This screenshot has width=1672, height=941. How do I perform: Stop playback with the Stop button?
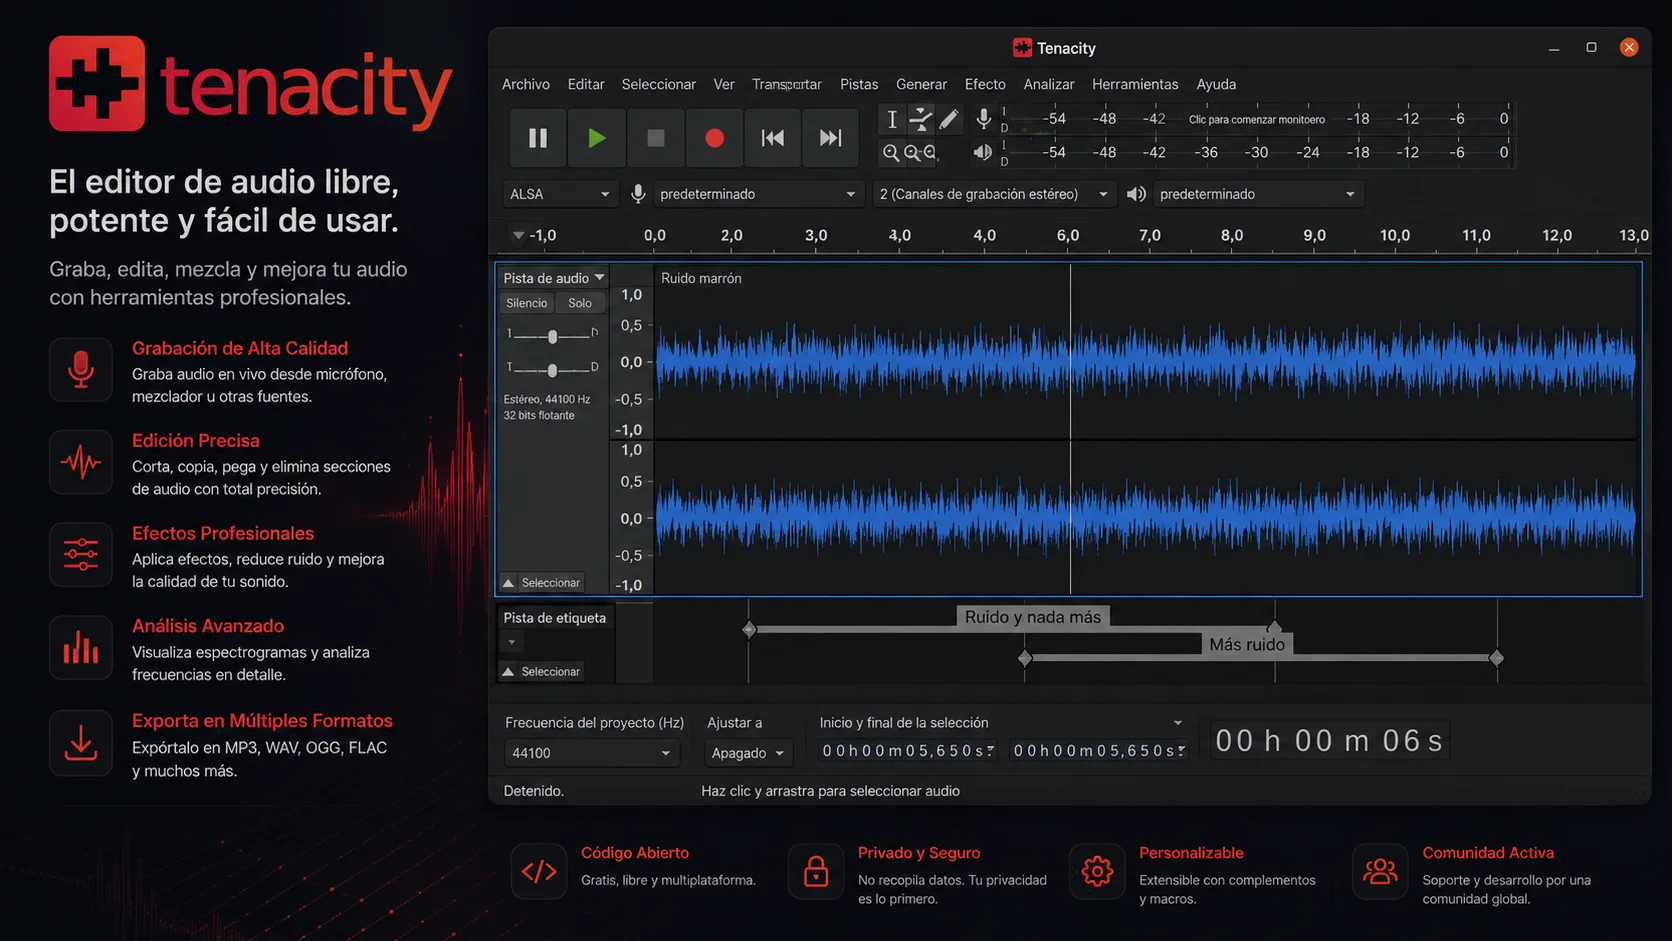pyautogui.click(x=655, y=138)
